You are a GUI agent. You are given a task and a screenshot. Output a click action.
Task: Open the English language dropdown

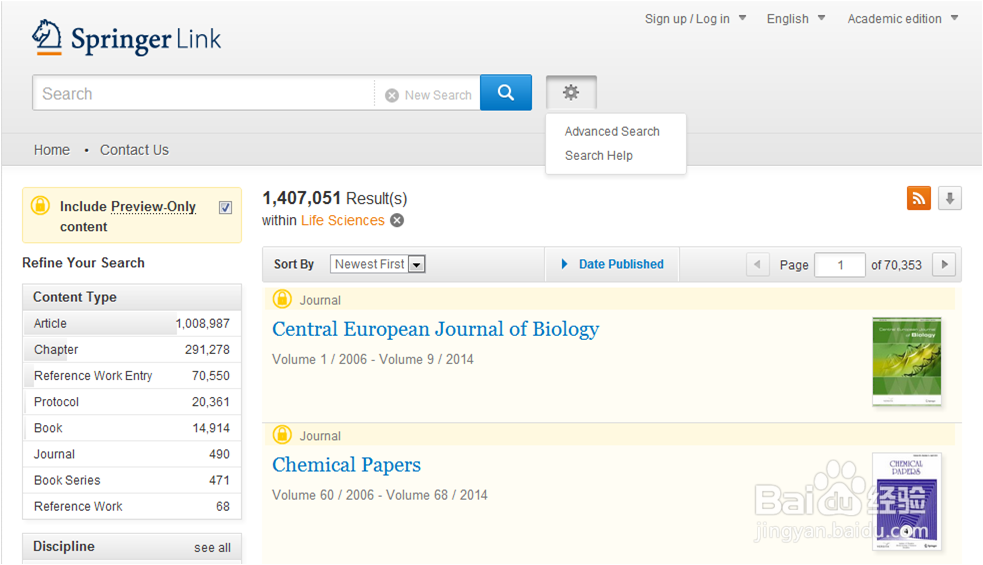click(x=795, y=19)
